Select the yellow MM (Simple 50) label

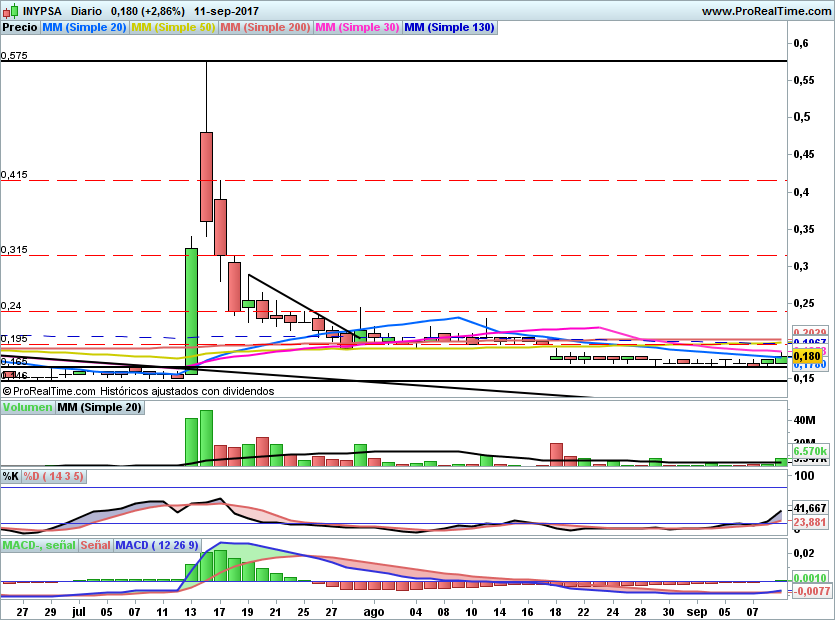(x=173, y=28)
